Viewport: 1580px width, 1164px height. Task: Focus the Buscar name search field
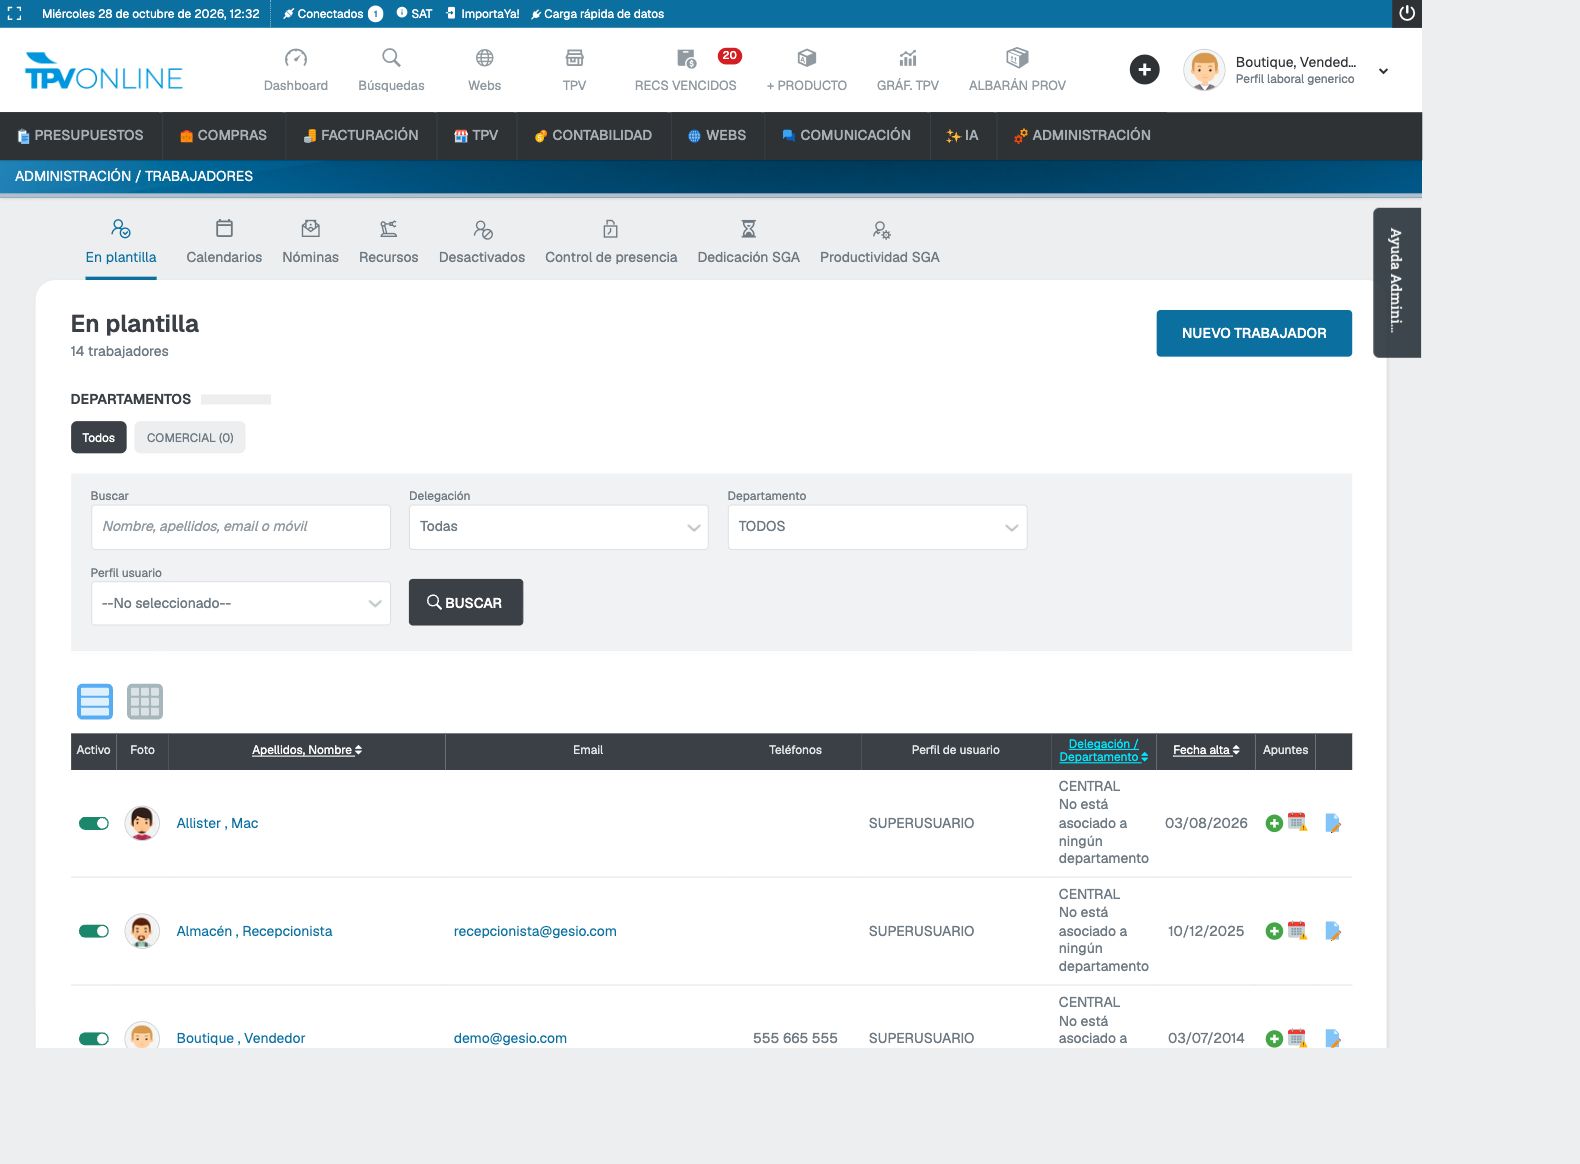pyautogui.click(x=241, y=527)
